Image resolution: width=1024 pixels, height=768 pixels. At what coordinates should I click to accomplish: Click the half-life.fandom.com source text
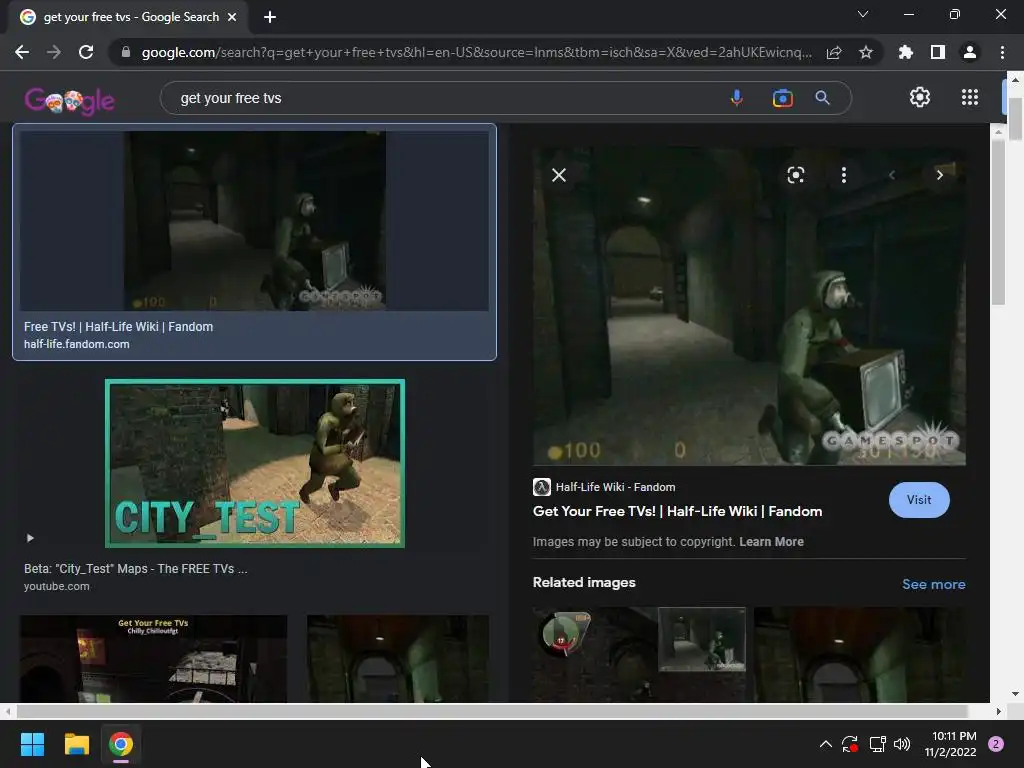(x=76, y=344)
